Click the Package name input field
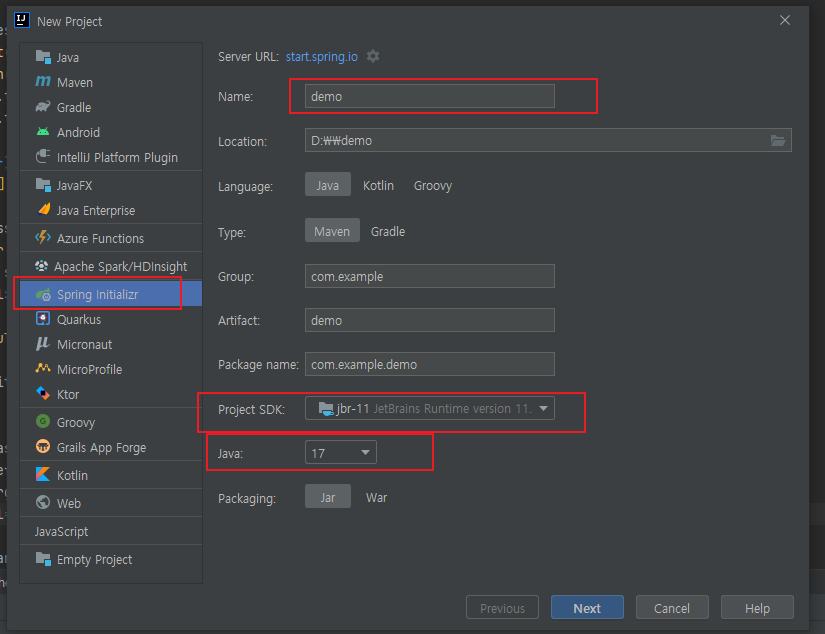825x634 pixels. click(x=429, y=364)
